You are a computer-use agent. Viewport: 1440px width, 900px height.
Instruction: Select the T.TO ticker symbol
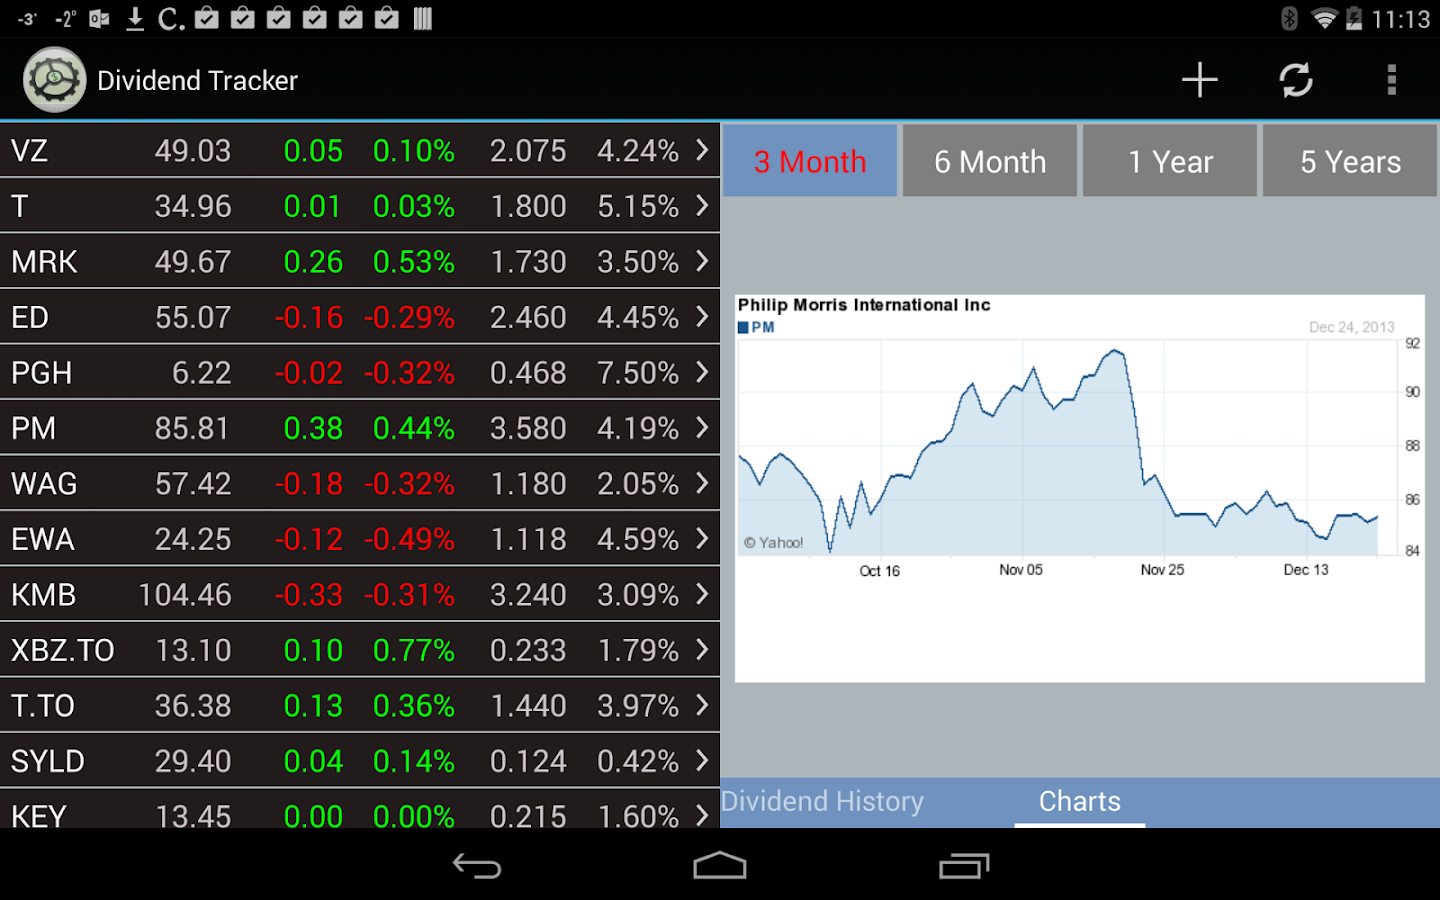coord(43,706)
